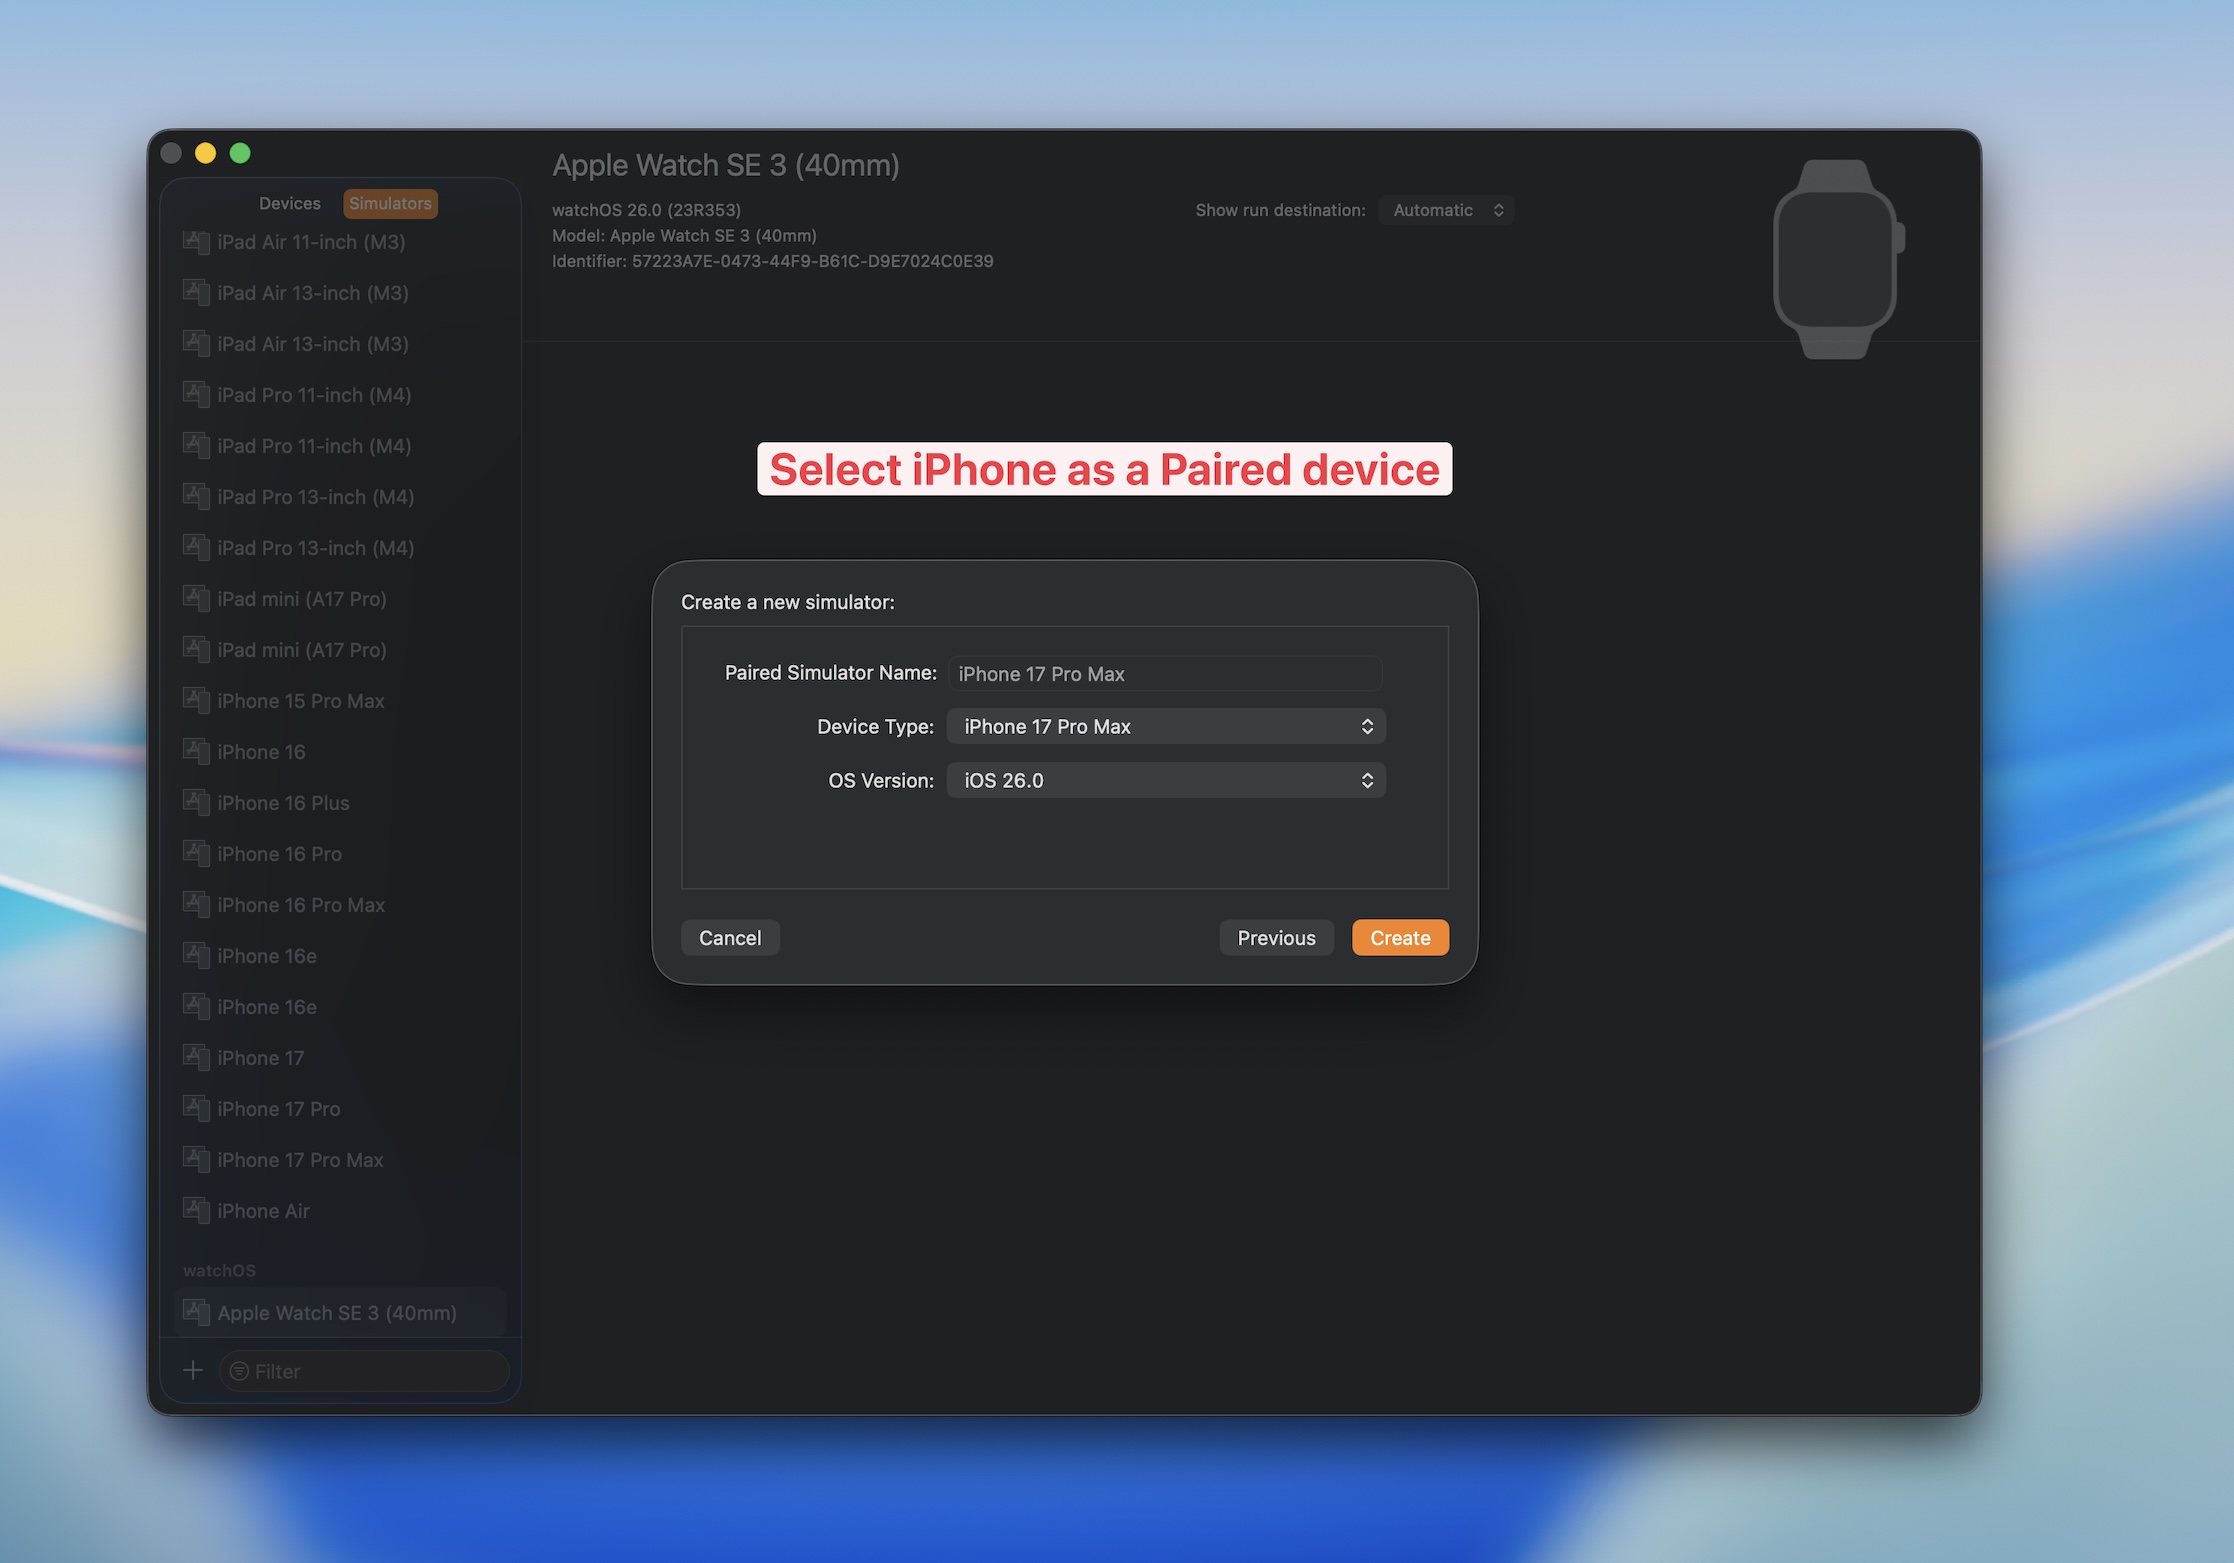2234x1563 pixels.
Task: Open the OS Version dropdown
Action: click(x=1165, y=780)
